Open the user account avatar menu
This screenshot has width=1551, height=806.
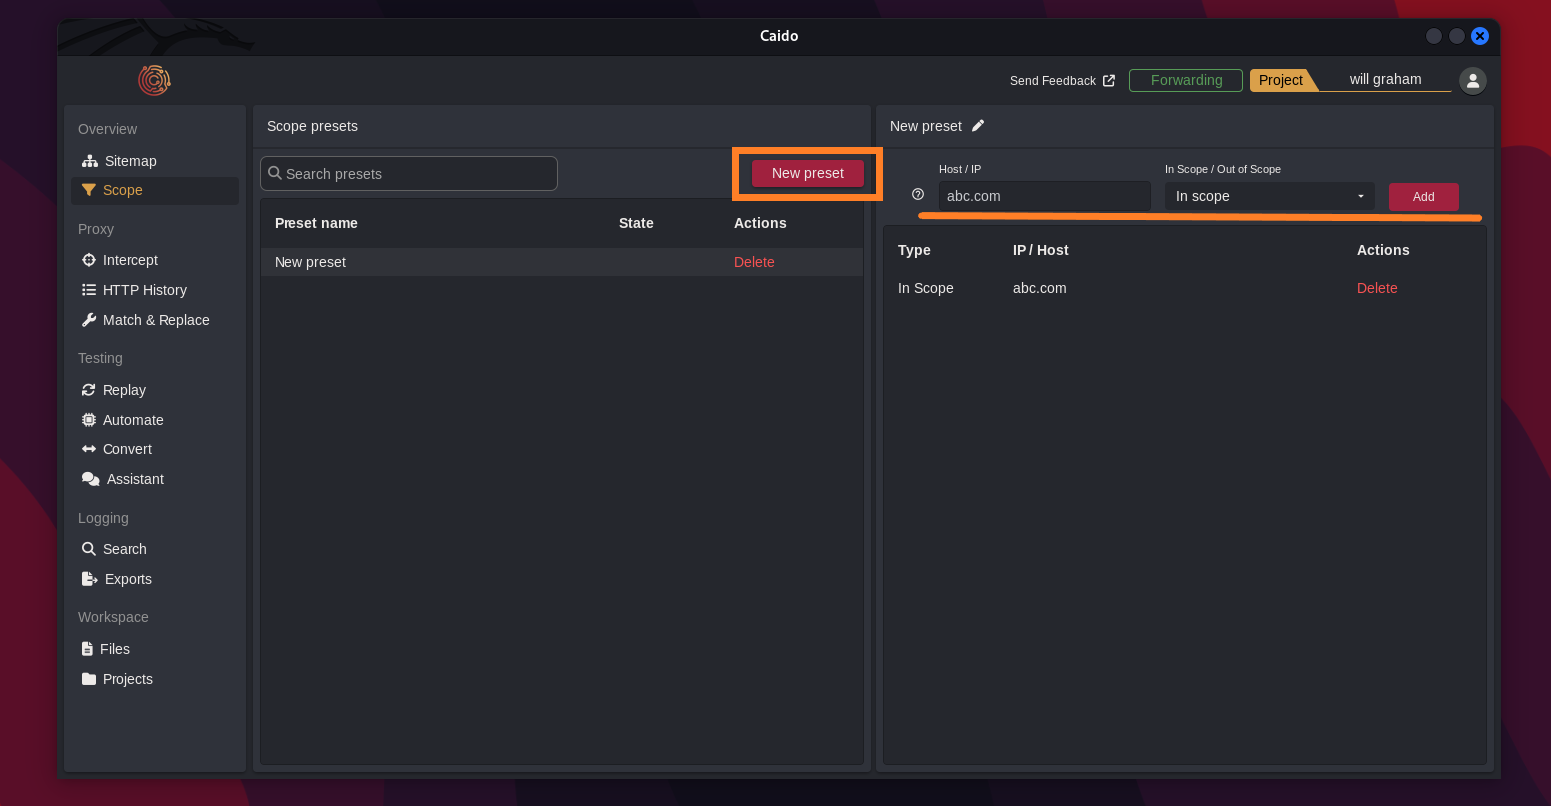[1472, 81]
